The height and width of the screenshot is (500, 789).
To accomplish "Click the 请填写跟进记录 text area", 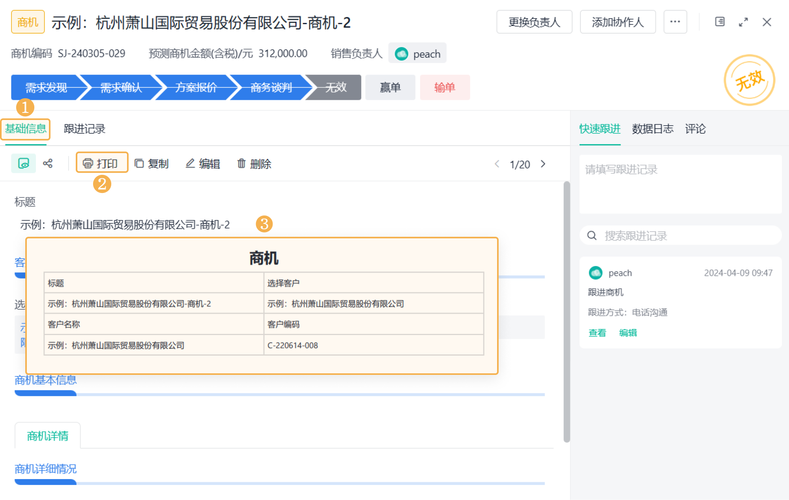I will tap(680, 184).
